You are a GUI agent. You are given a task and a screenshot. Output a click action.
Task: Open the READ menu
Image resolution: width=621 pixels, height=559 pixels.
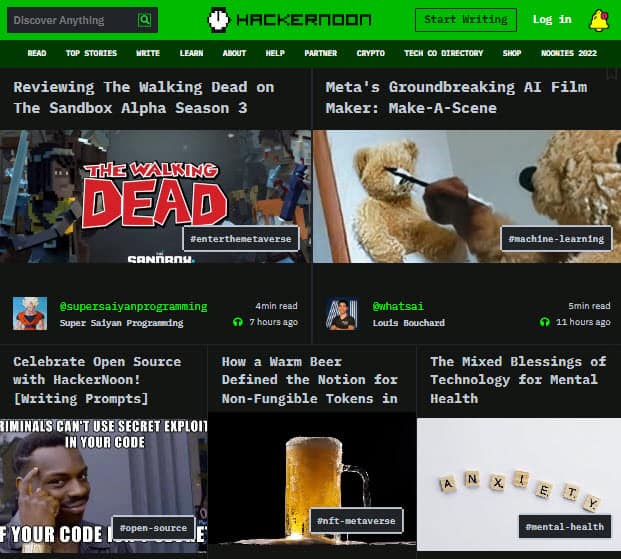tap(37, 53)
